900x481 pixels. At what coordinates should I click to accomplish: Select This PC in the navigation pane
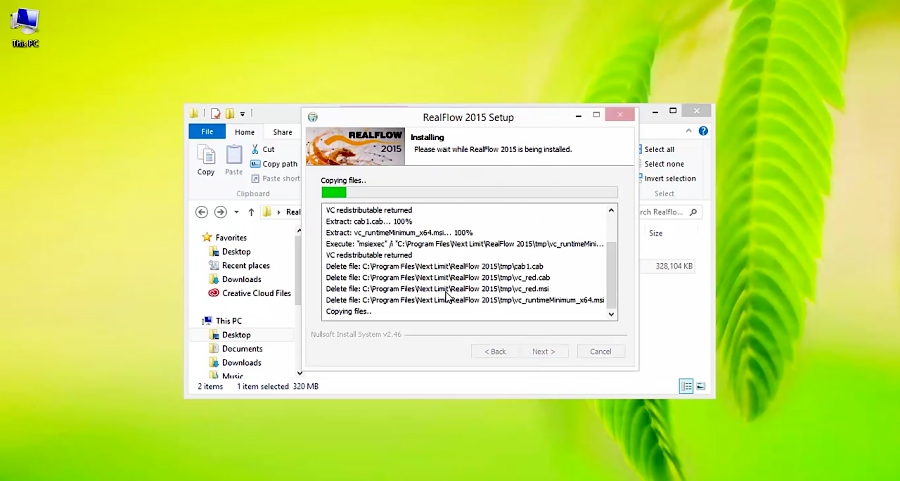coord(222,321)
